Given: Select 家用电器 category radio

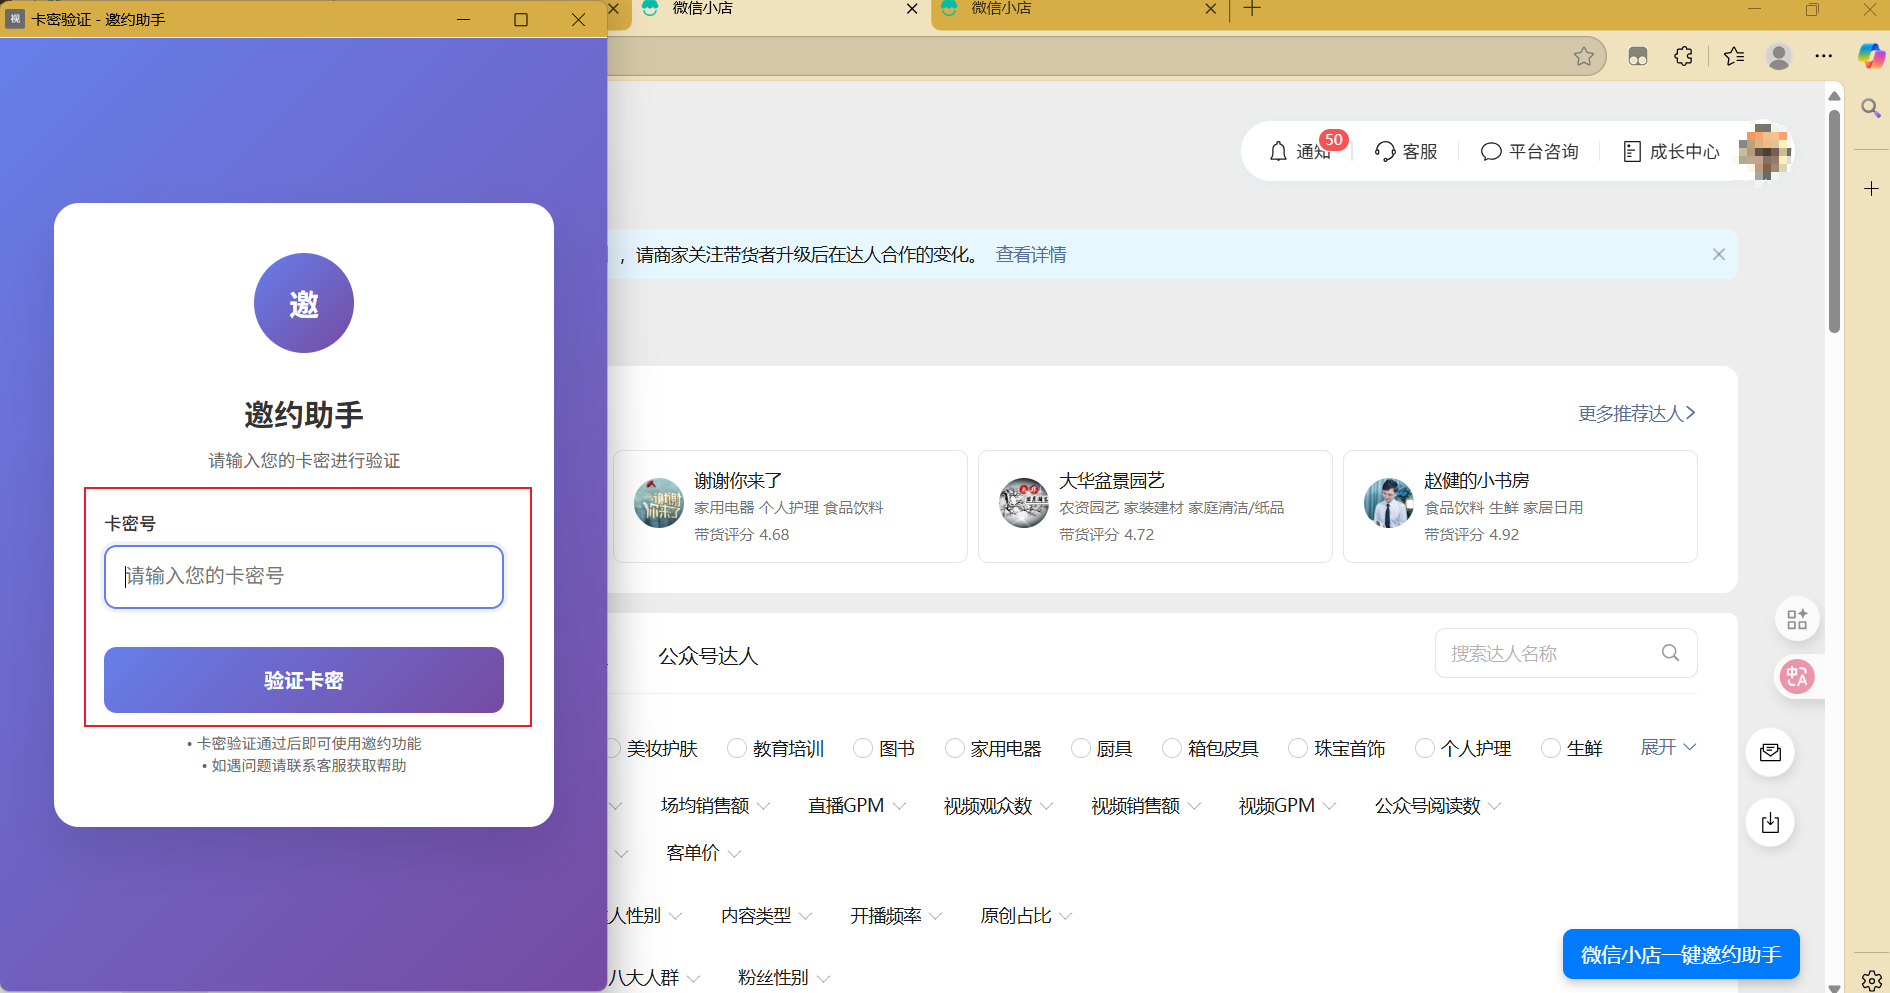Looking at the screenshot, I should (x=955, y=748).
